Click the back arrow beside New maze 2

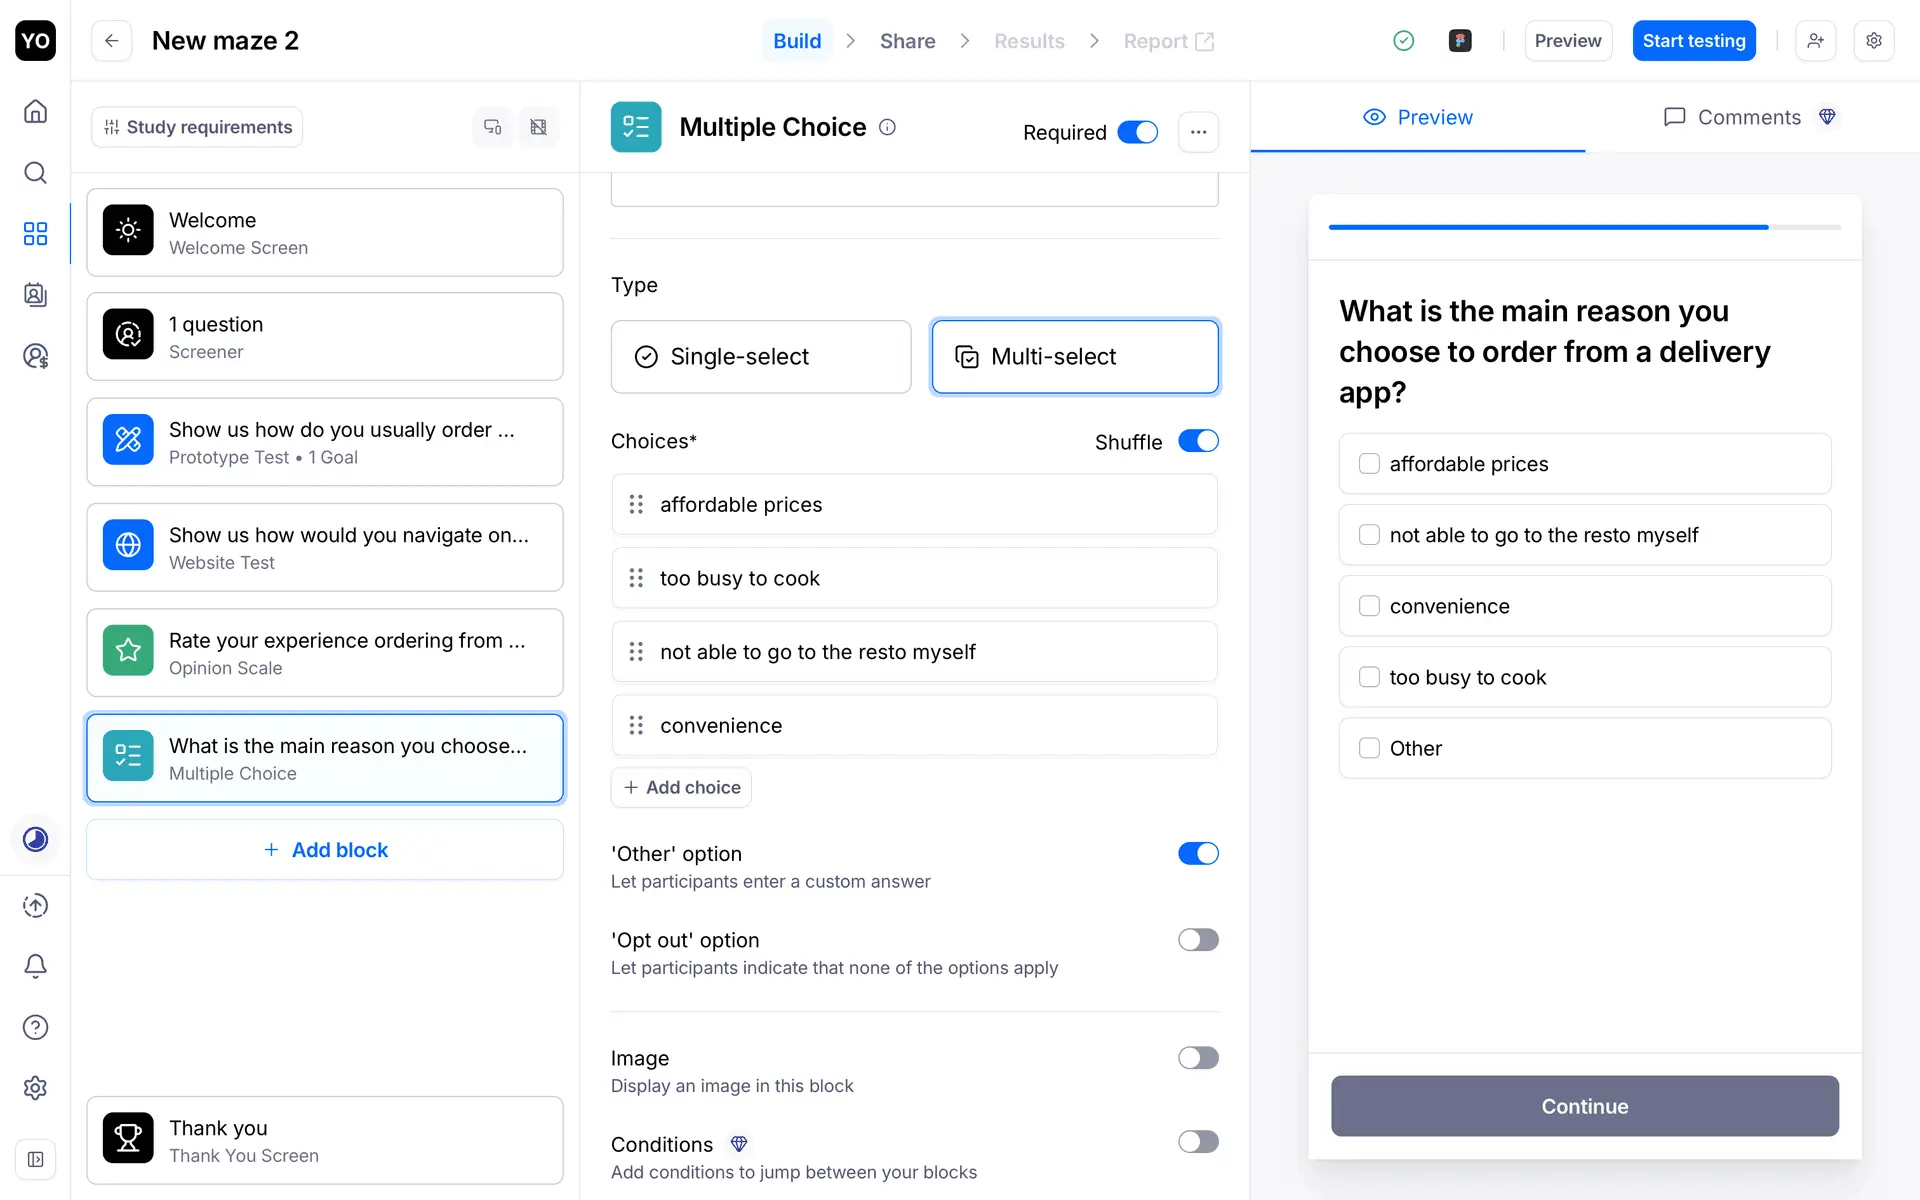[x=111, y=41]
